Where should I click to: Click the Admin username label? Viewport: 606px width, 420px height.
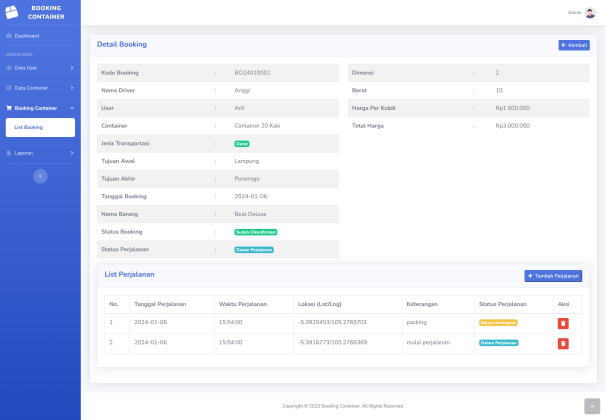(x=574, y=13)
